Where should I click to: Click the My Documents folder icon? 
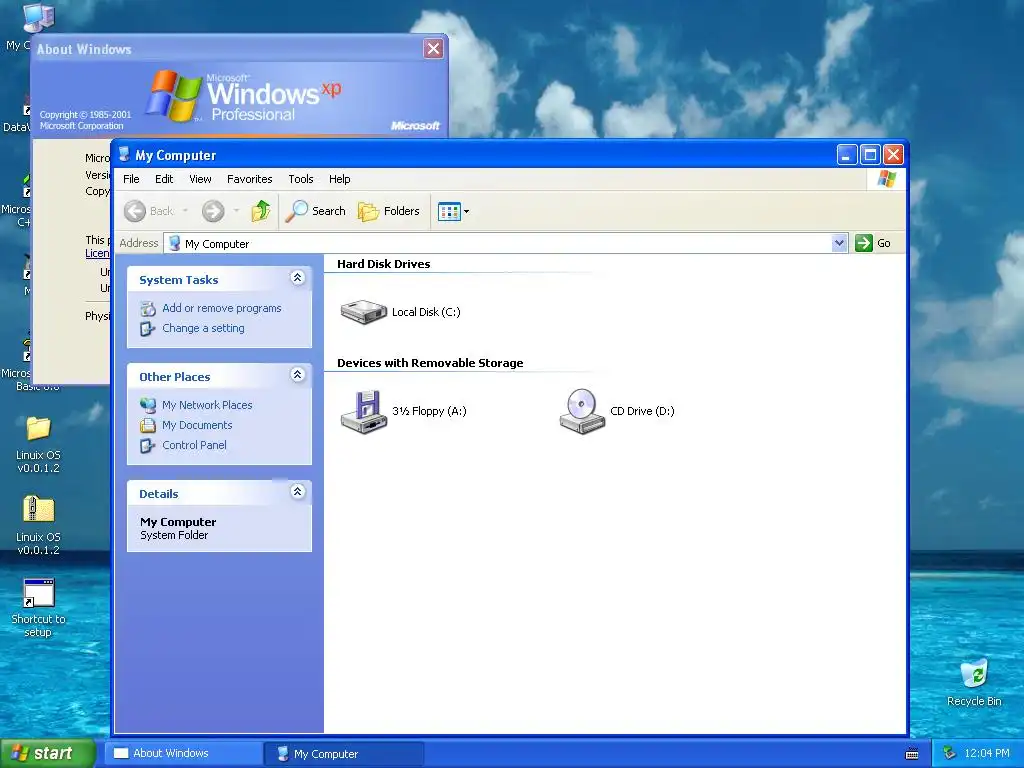pos(148,425)
